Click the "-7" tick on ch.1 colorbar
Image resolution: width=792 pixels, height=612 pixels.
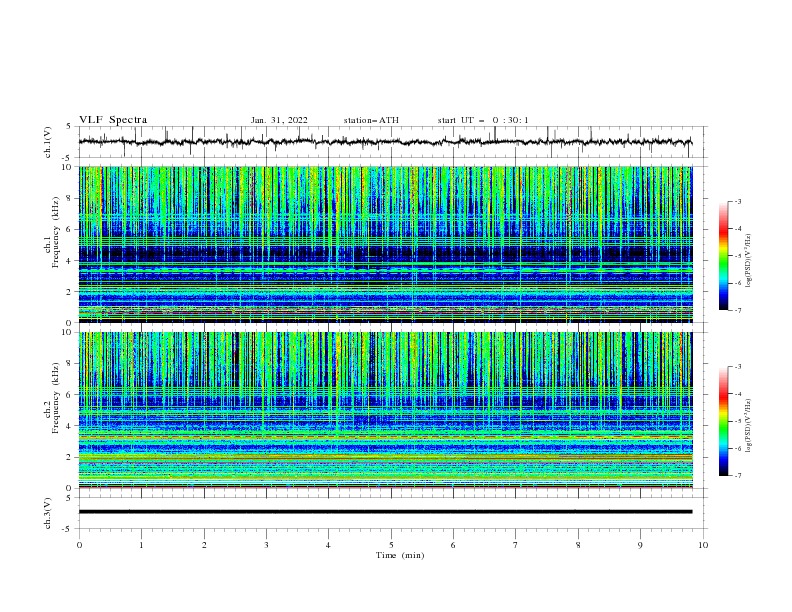click(x=737, y=310)
